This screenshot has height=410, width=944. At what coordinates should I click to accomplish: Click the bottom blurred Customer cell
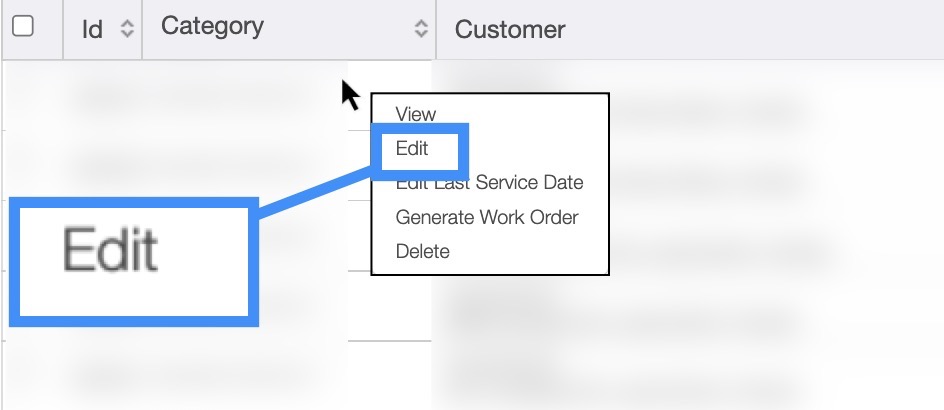[690, 378]
